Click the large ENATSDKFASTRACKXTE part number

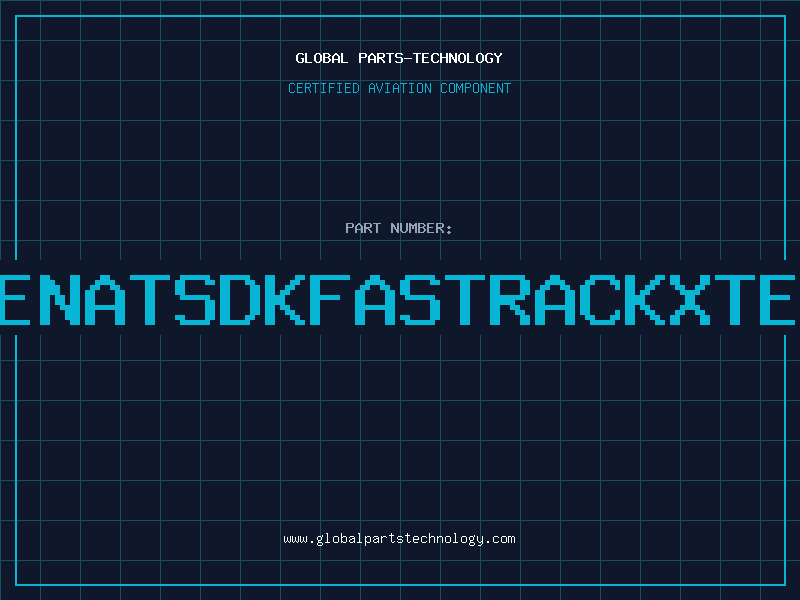[398, 300]
